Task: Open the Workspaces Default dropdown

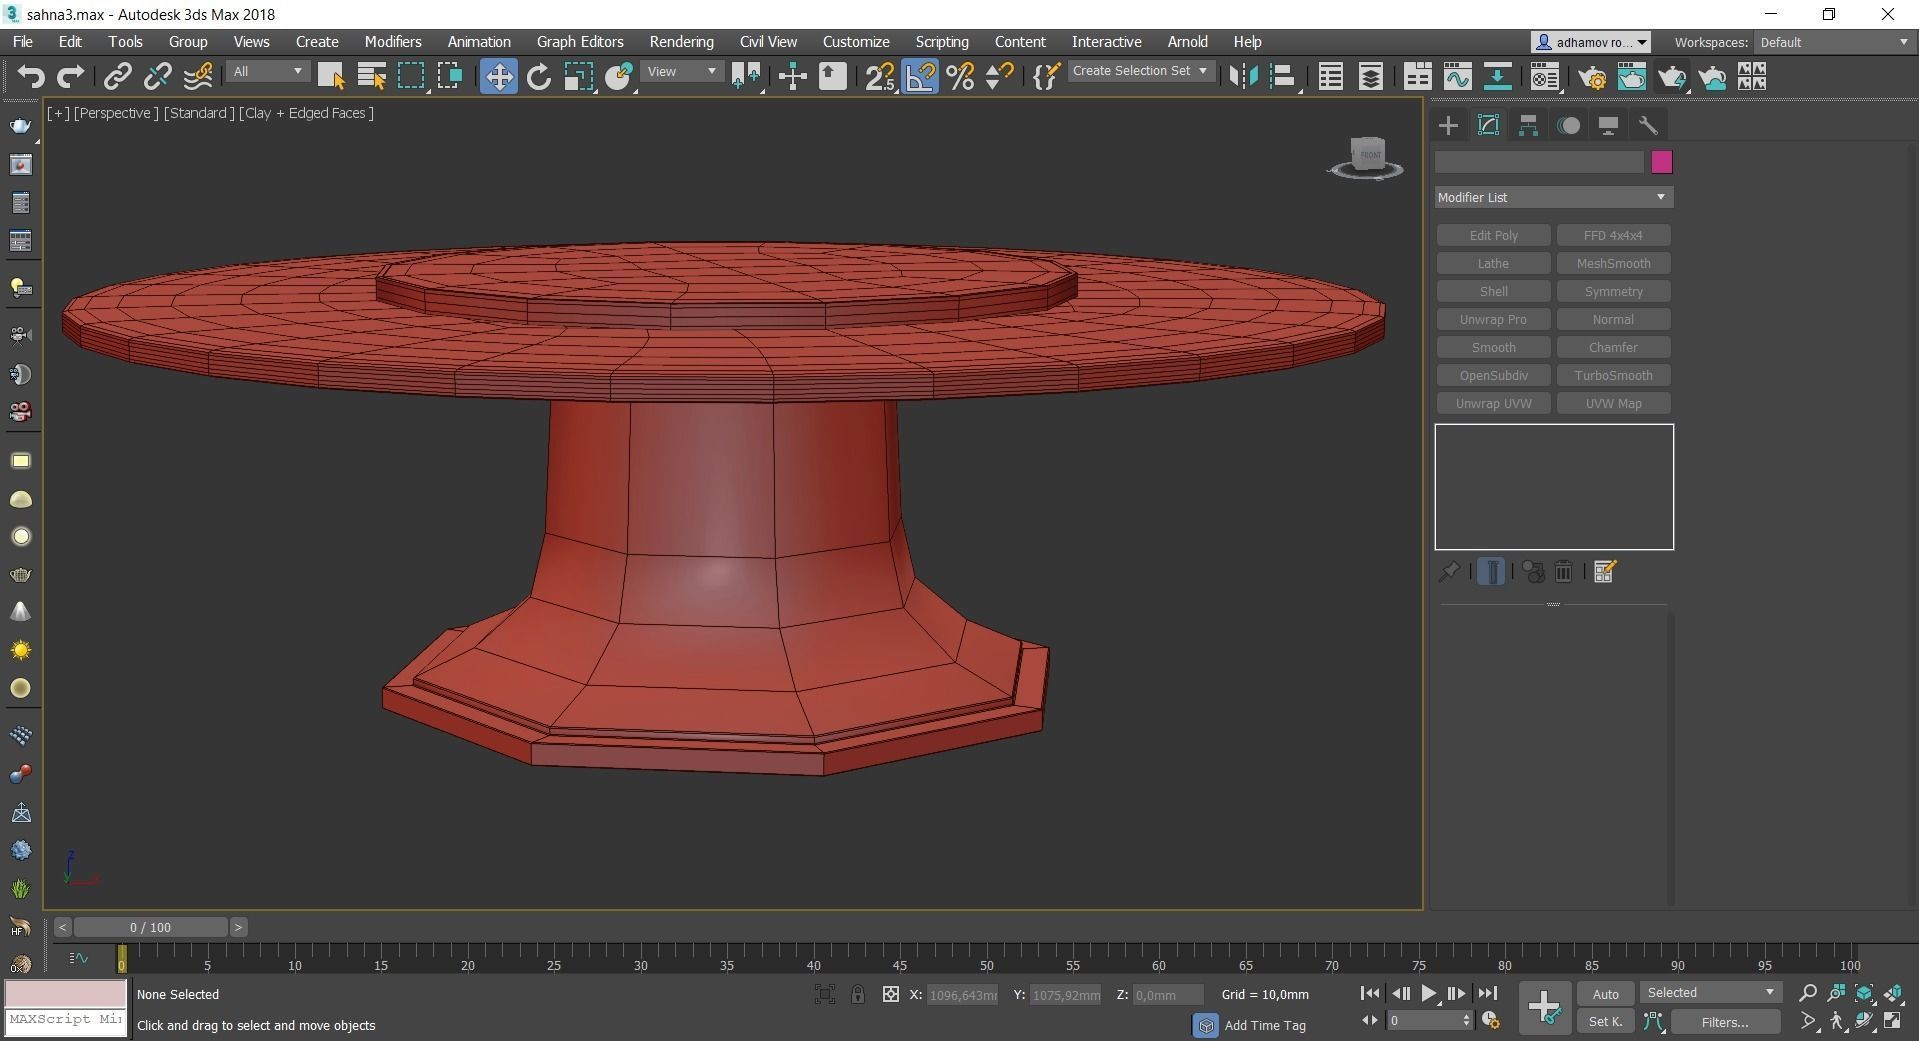Action: 1834,42
